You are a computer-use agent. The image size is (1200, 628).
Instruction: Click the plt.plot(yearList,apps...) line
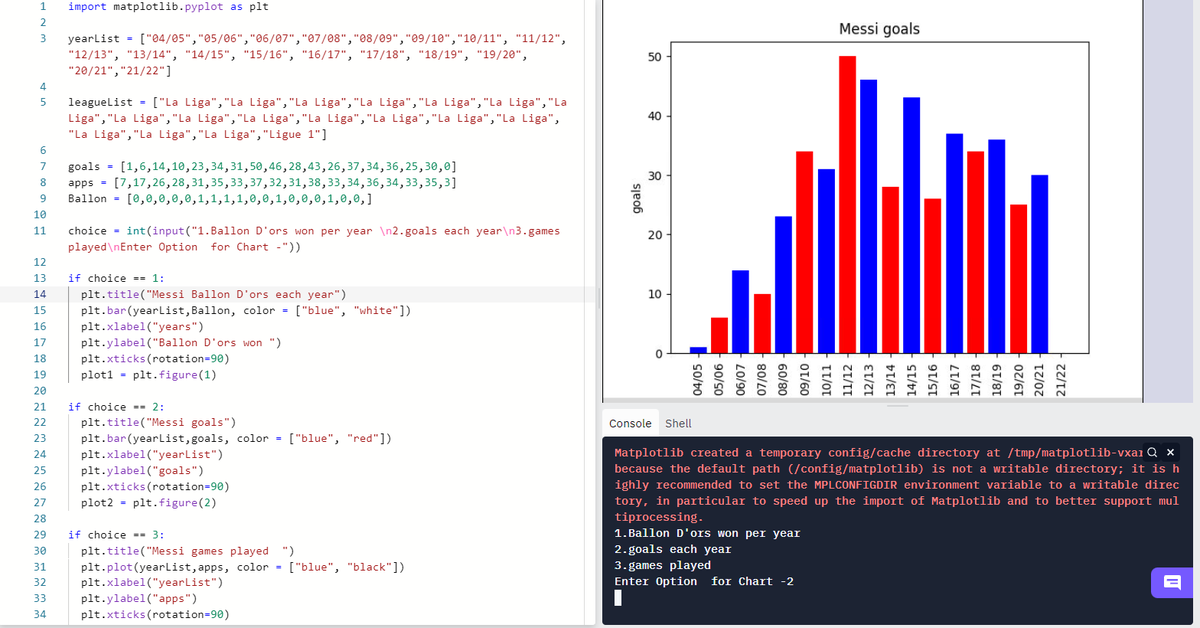click(242, 567)
